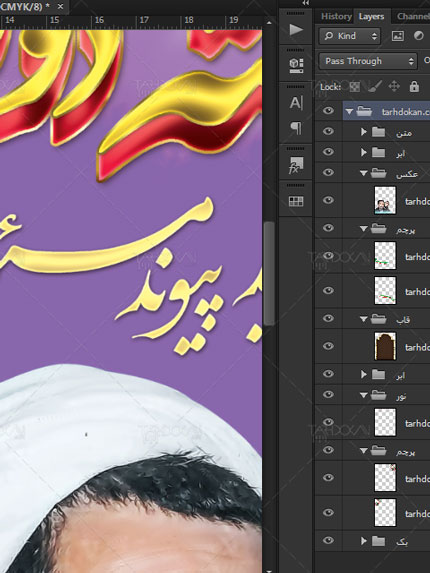This screenshot has height=573, width=430.
Task: Select the tarhdokan group name
Action: [406, 112]
